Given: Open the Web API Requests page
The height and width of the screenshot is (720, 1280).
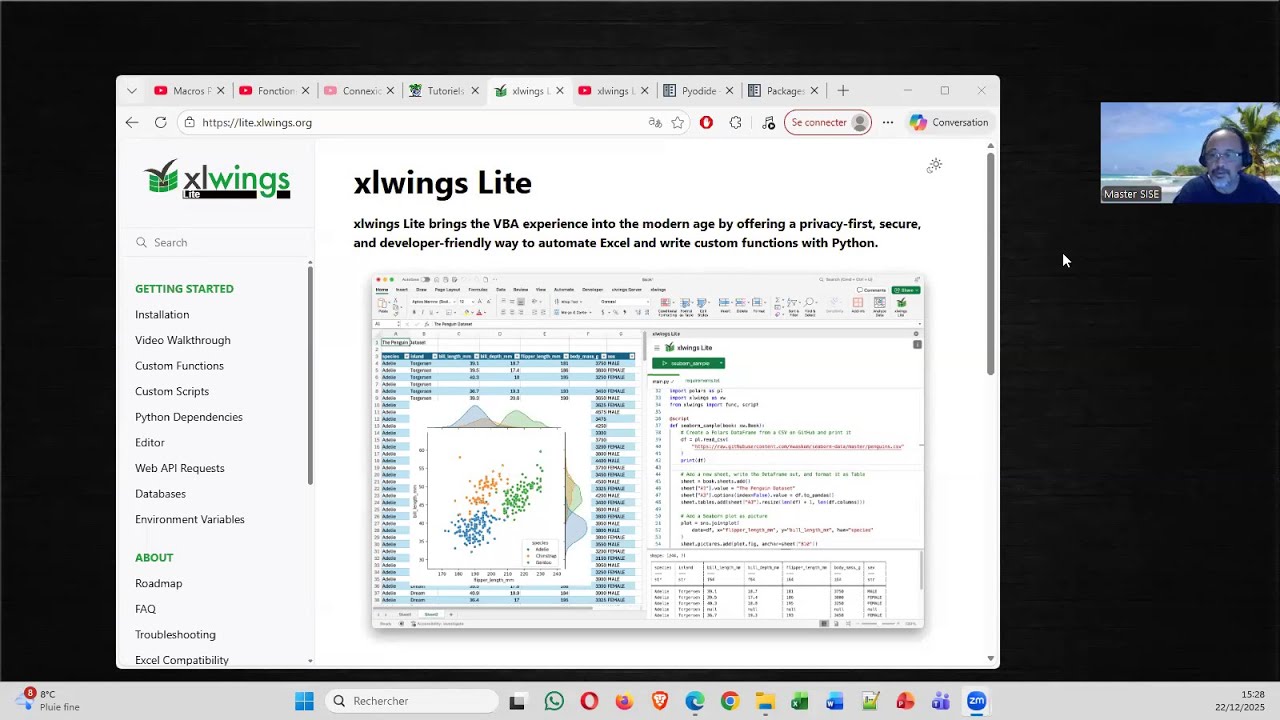Looking at the screenshot, I should coord(180,468).
